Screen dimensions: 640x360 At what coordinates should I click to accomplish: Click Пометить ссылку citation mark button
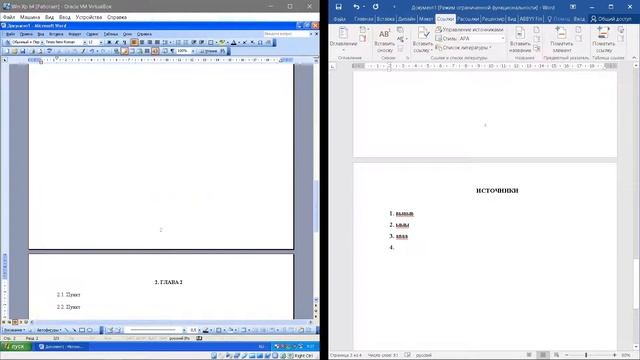pos(604,40)
